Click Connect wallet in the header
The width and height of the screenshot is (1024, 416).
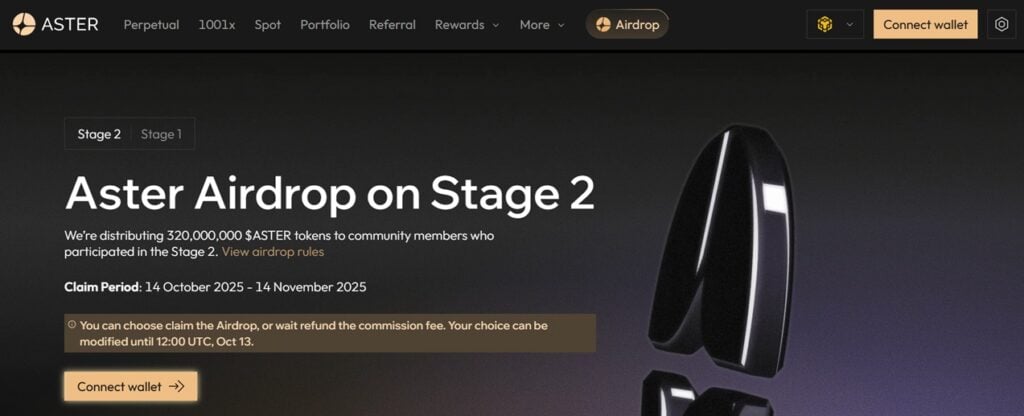(x=925, y=25)
